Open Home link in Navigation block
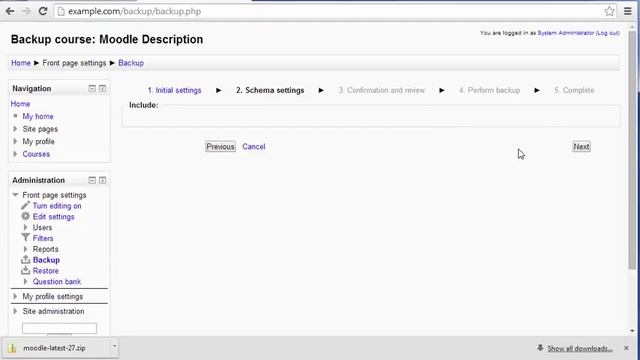 (20, 104)
